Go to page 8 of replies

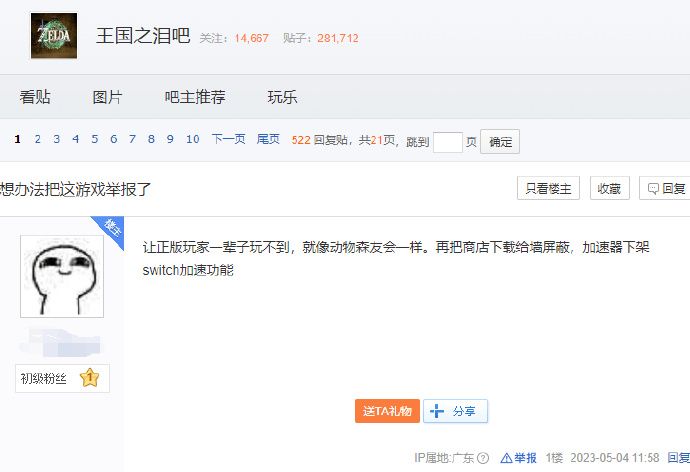[x=151, y=139]
